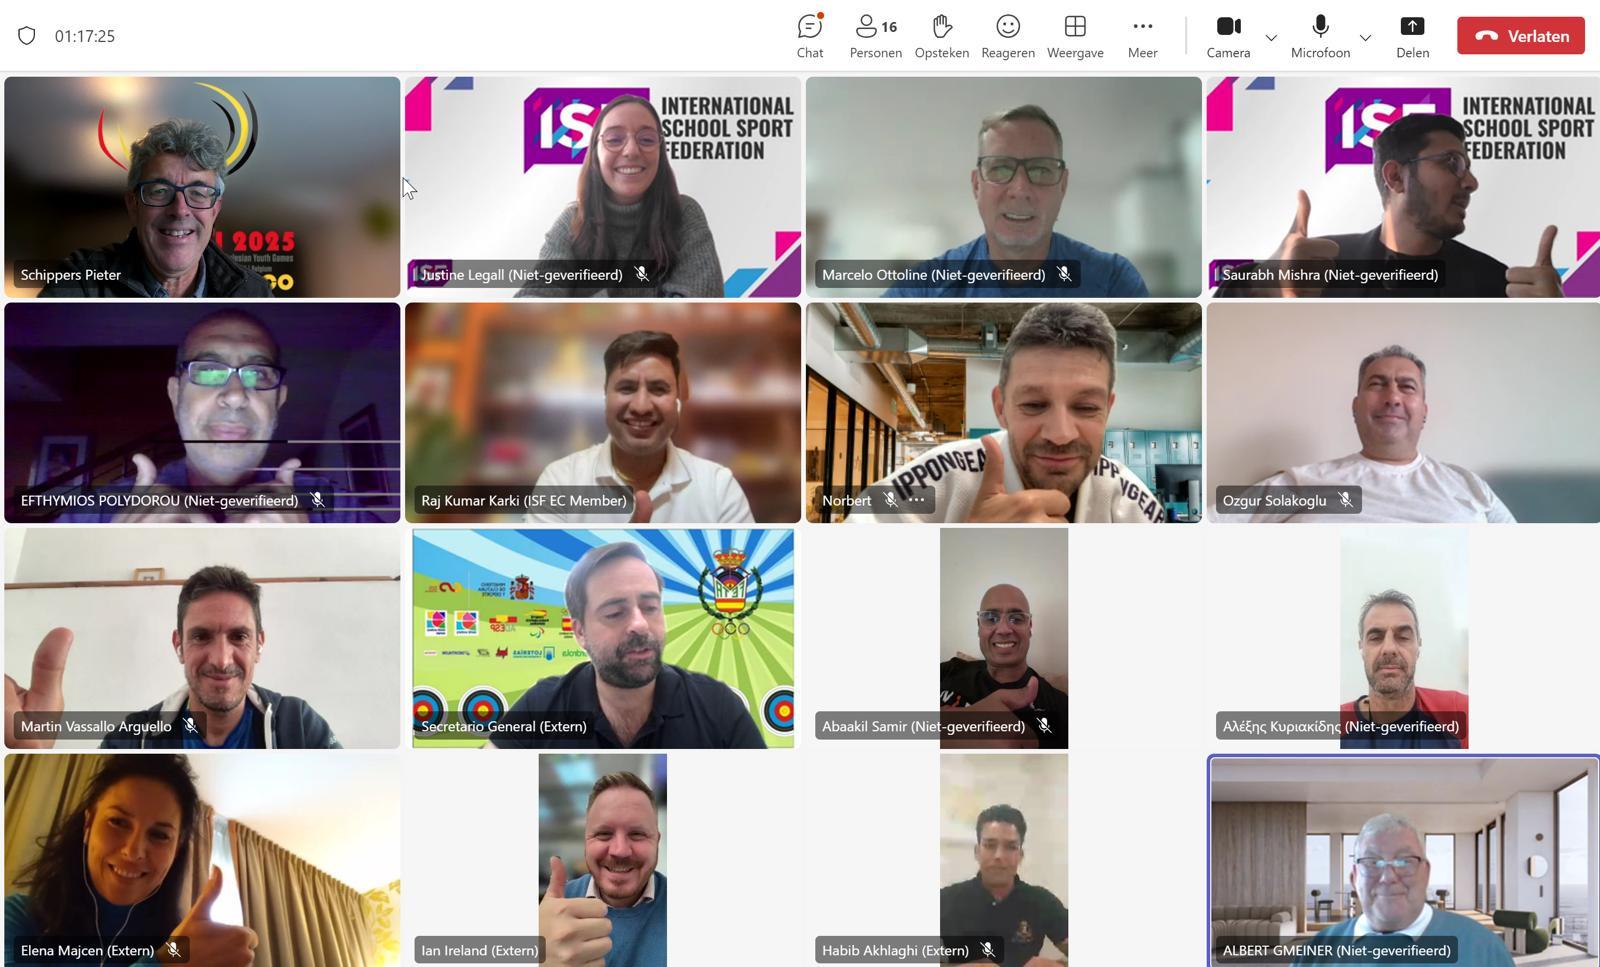Expand the Microfoon options arrow
This screenshot has width=1600, height=967.
pos(1365,38)
